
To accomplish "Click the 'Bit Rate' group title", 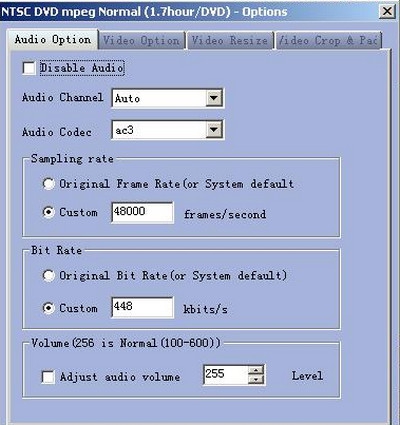I will tap(56, 250).
